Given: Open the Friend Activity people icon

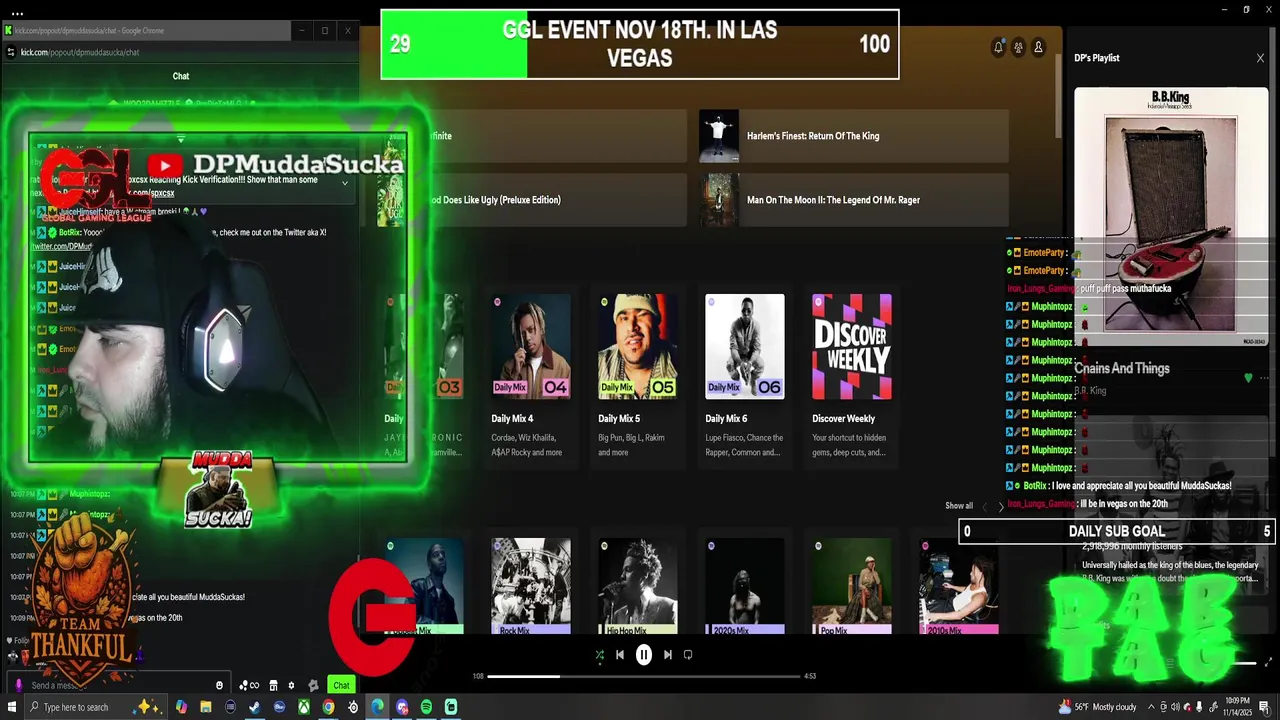Looking at the screenshot, I should (1018, 47).
